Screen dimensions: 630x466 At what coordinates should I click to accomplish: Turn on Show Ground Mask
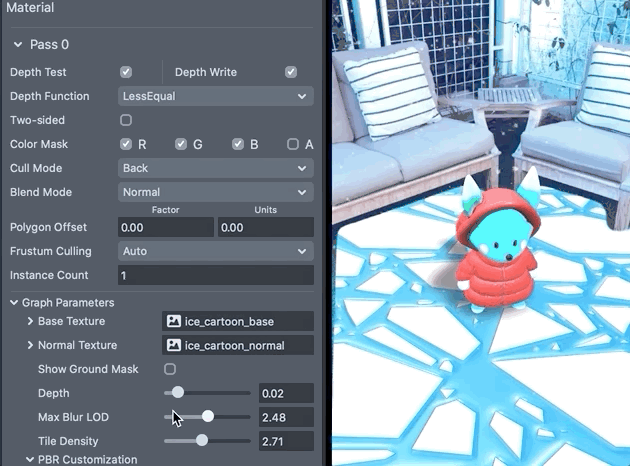[x=169, y=369]
